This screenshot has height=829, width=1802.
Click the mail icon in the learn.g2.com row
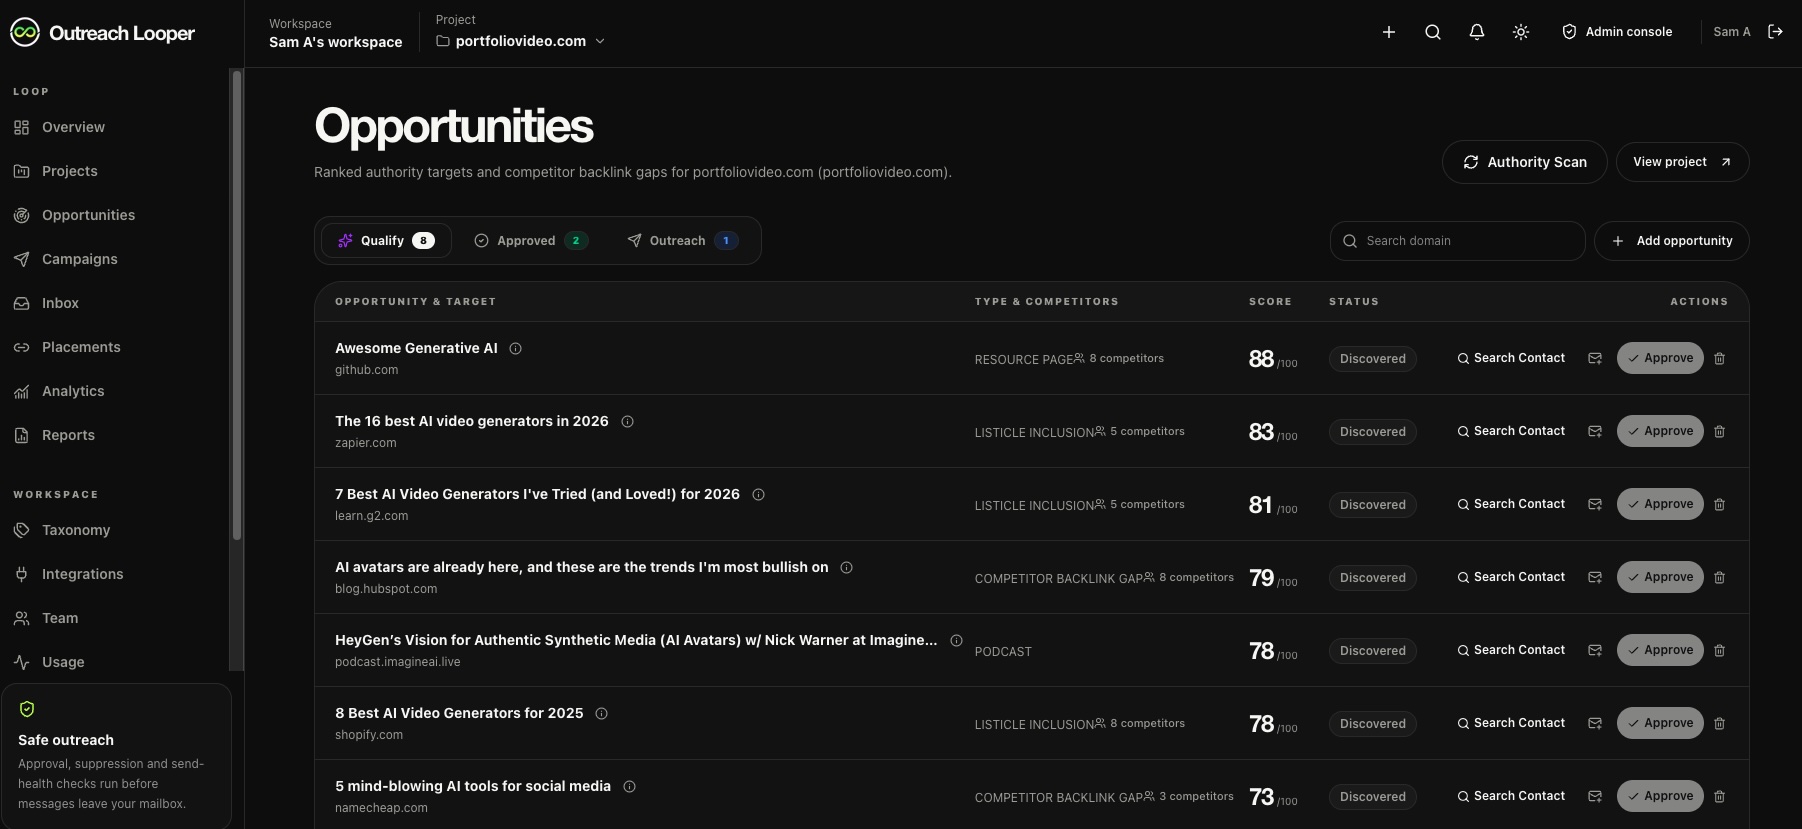(x=1595, y=504)
